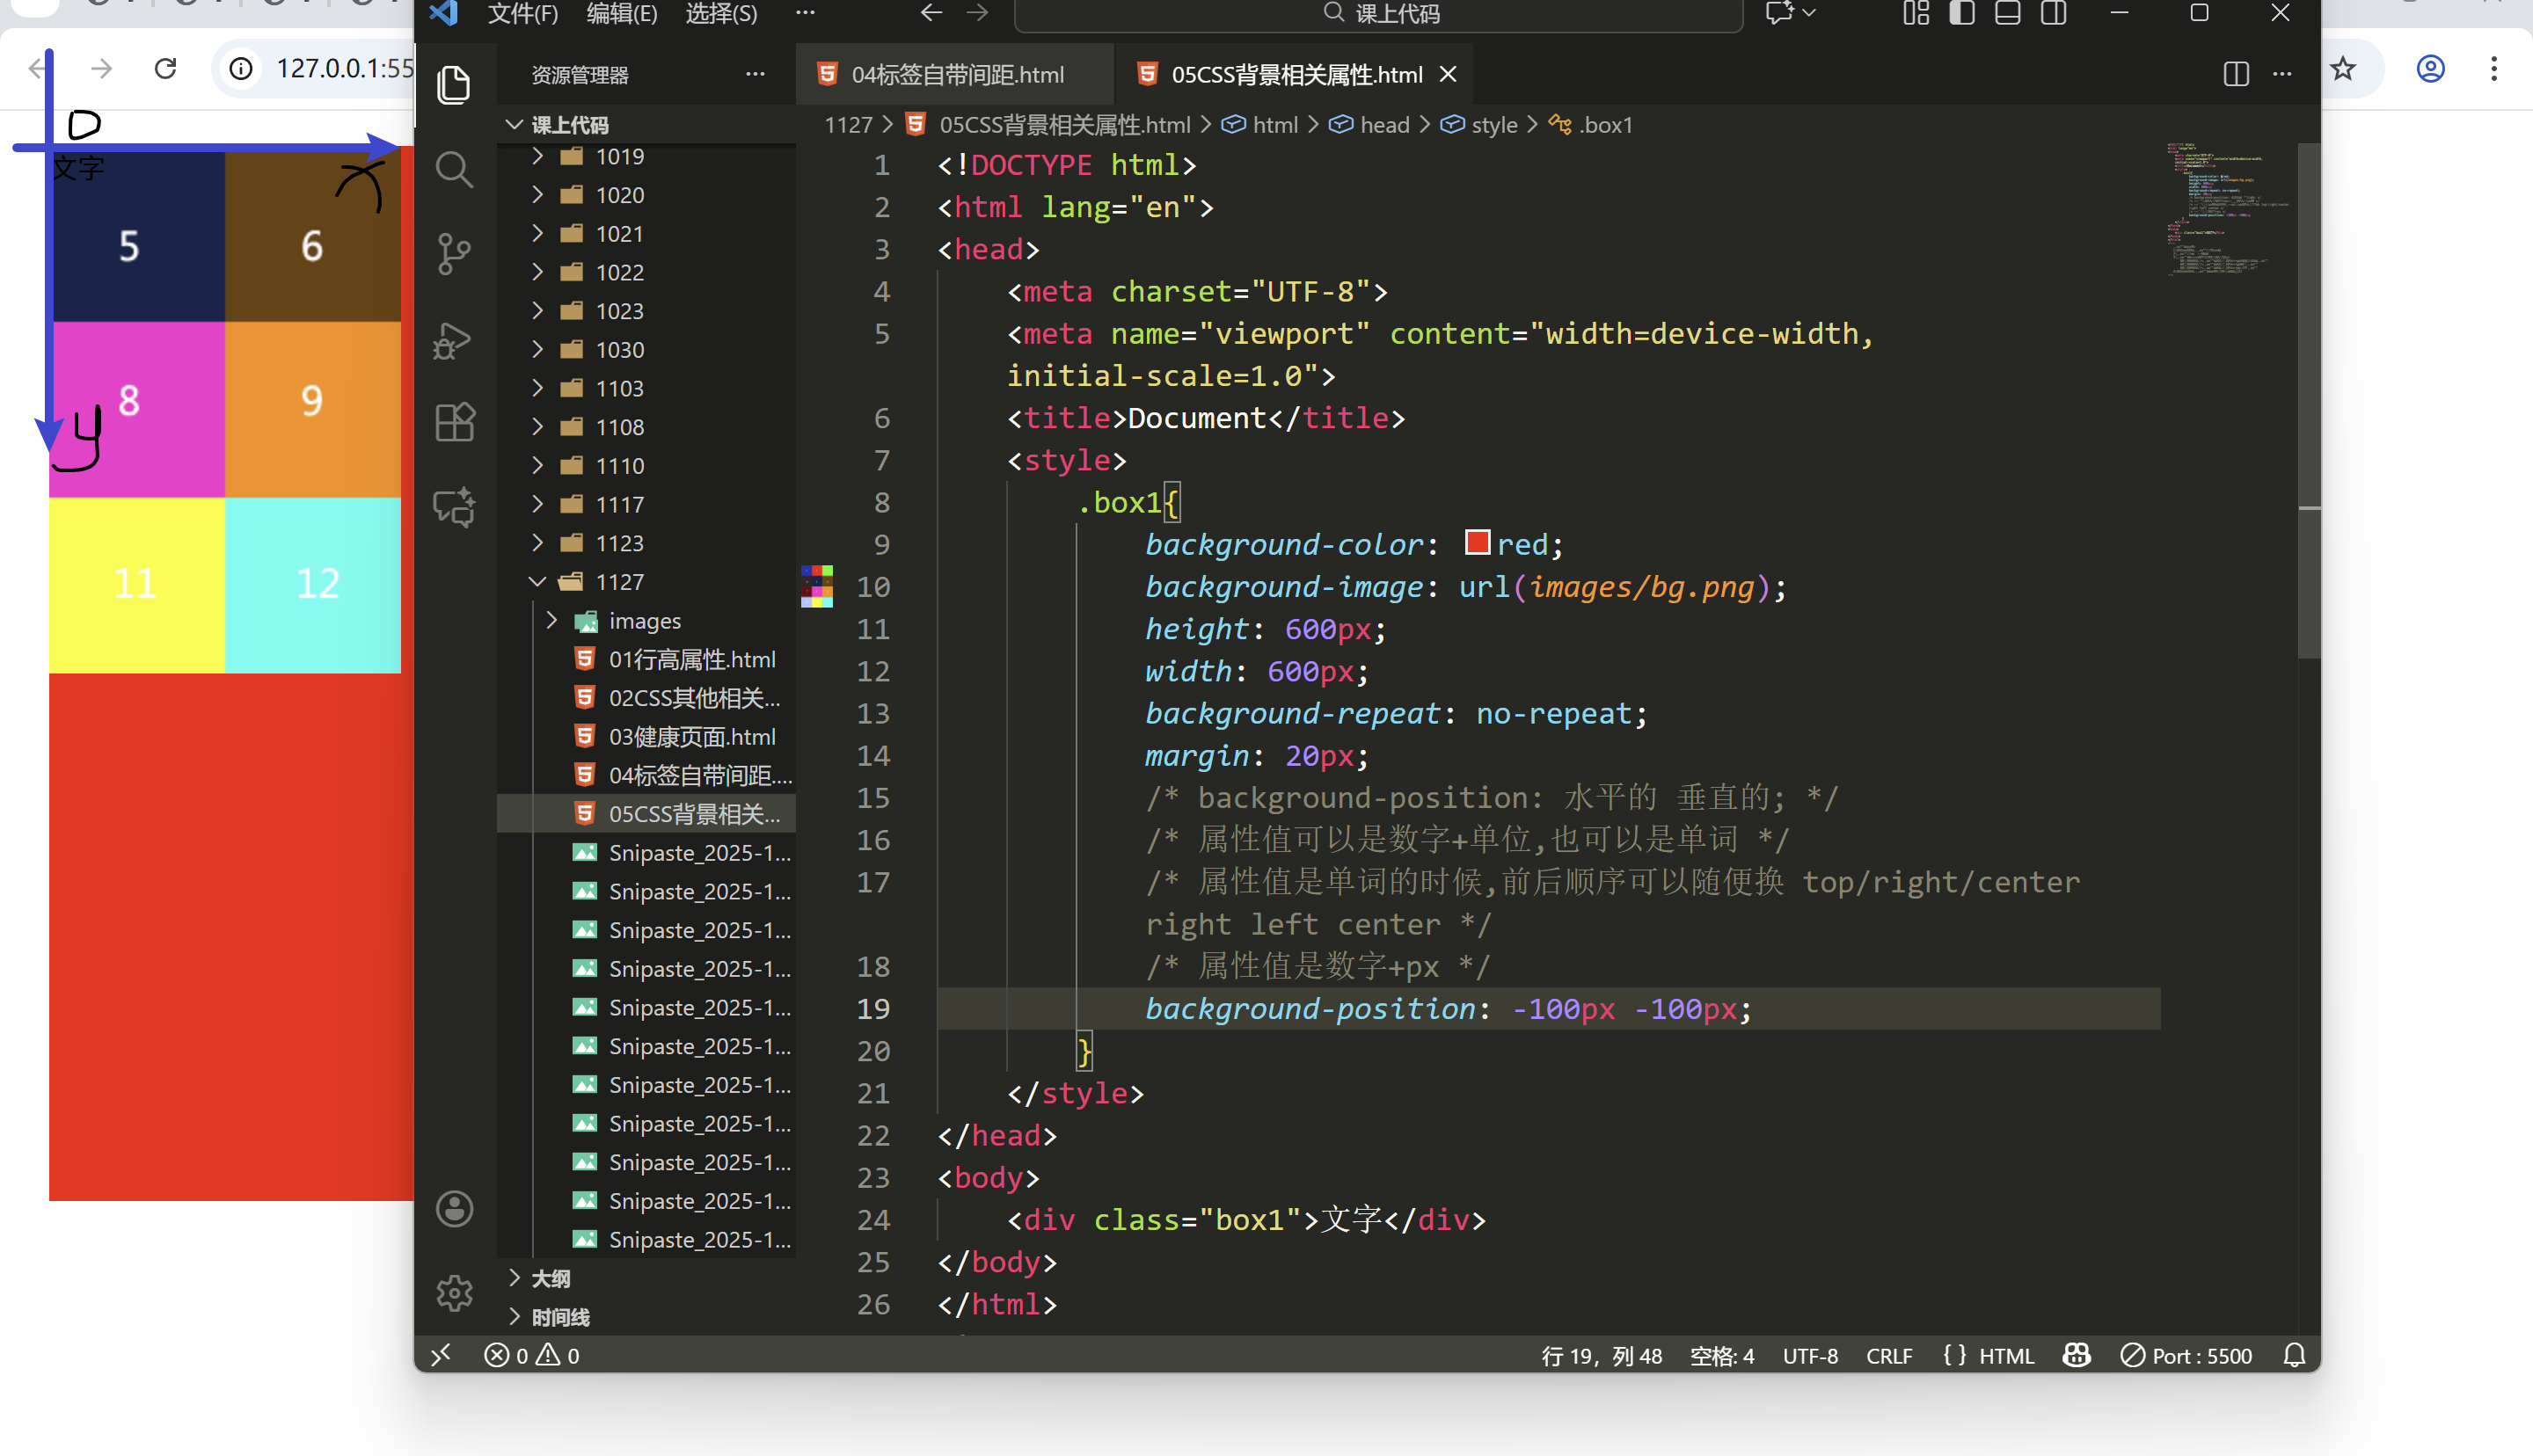Viewport: 2533px width, 1456px height.
Task: Reload the page in the browser
Action: 166,68
